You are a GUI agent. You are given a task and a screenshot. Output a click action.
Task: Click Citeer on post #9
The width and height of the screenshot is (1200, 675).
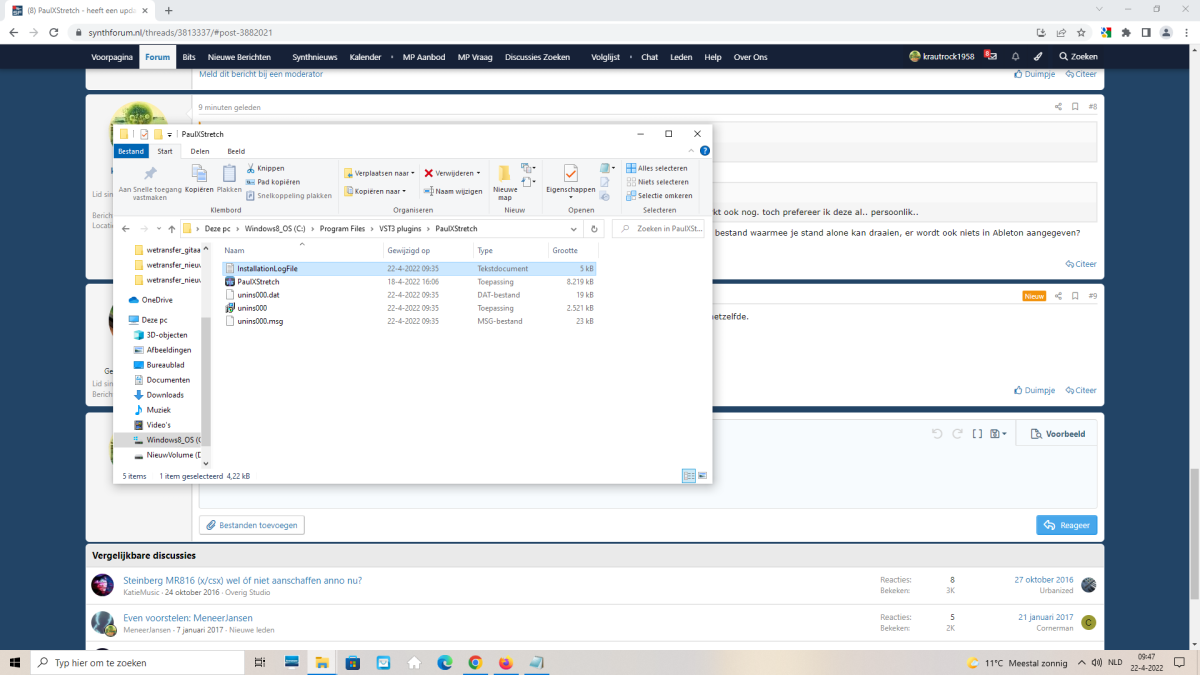[1080, 390]
